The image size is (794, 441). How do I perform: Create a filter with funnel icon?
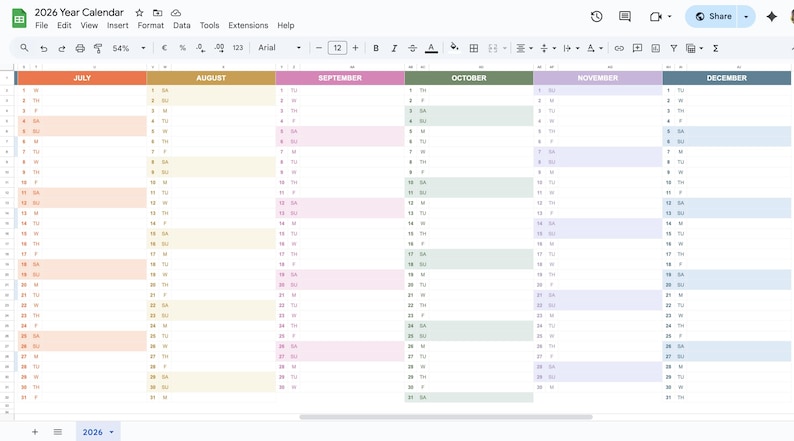coord(674,48)
